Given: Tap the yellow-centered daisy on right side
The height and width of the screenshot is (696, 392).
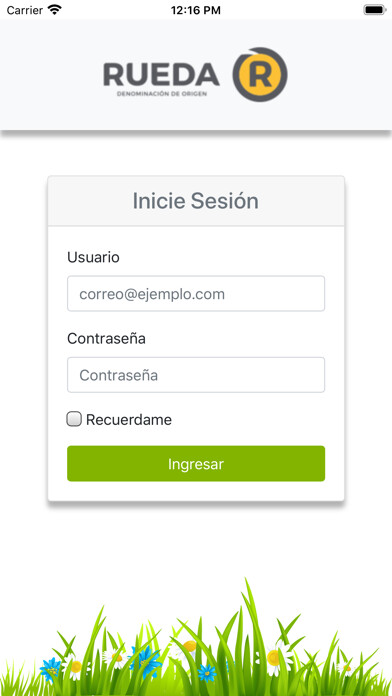Looking at the screenshot, I should [x=276, y=657].
